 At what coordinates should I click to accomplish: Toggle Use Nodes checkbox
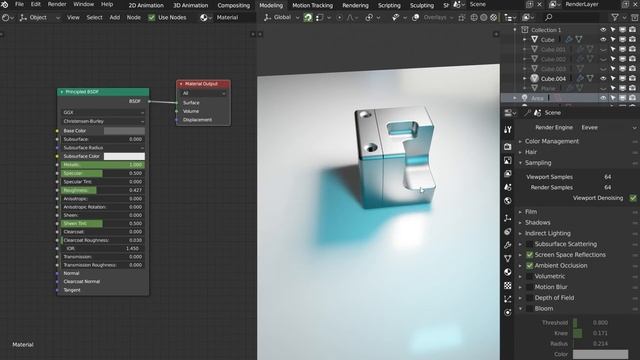pos(151,18)
